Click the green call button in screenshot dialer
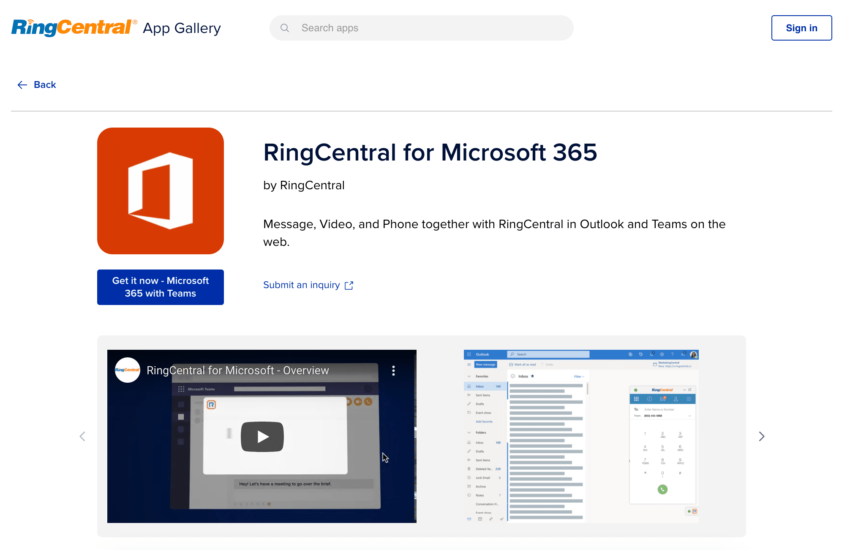The image size is (850, 550). pos(662,489)
